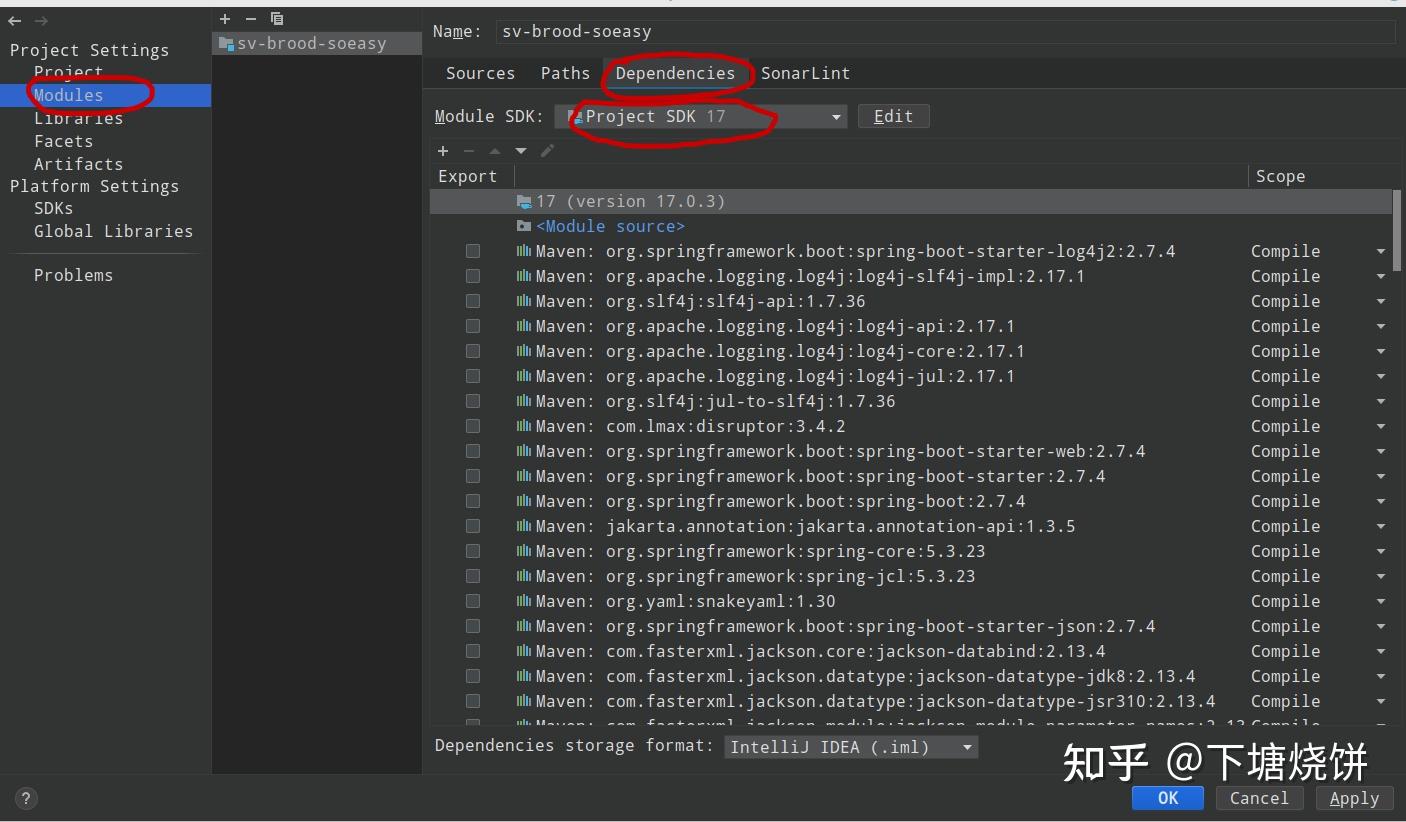This screenshot has width=1406, height=822.
Task: Switch to the SonarLint tab
Action: [805, 73]
